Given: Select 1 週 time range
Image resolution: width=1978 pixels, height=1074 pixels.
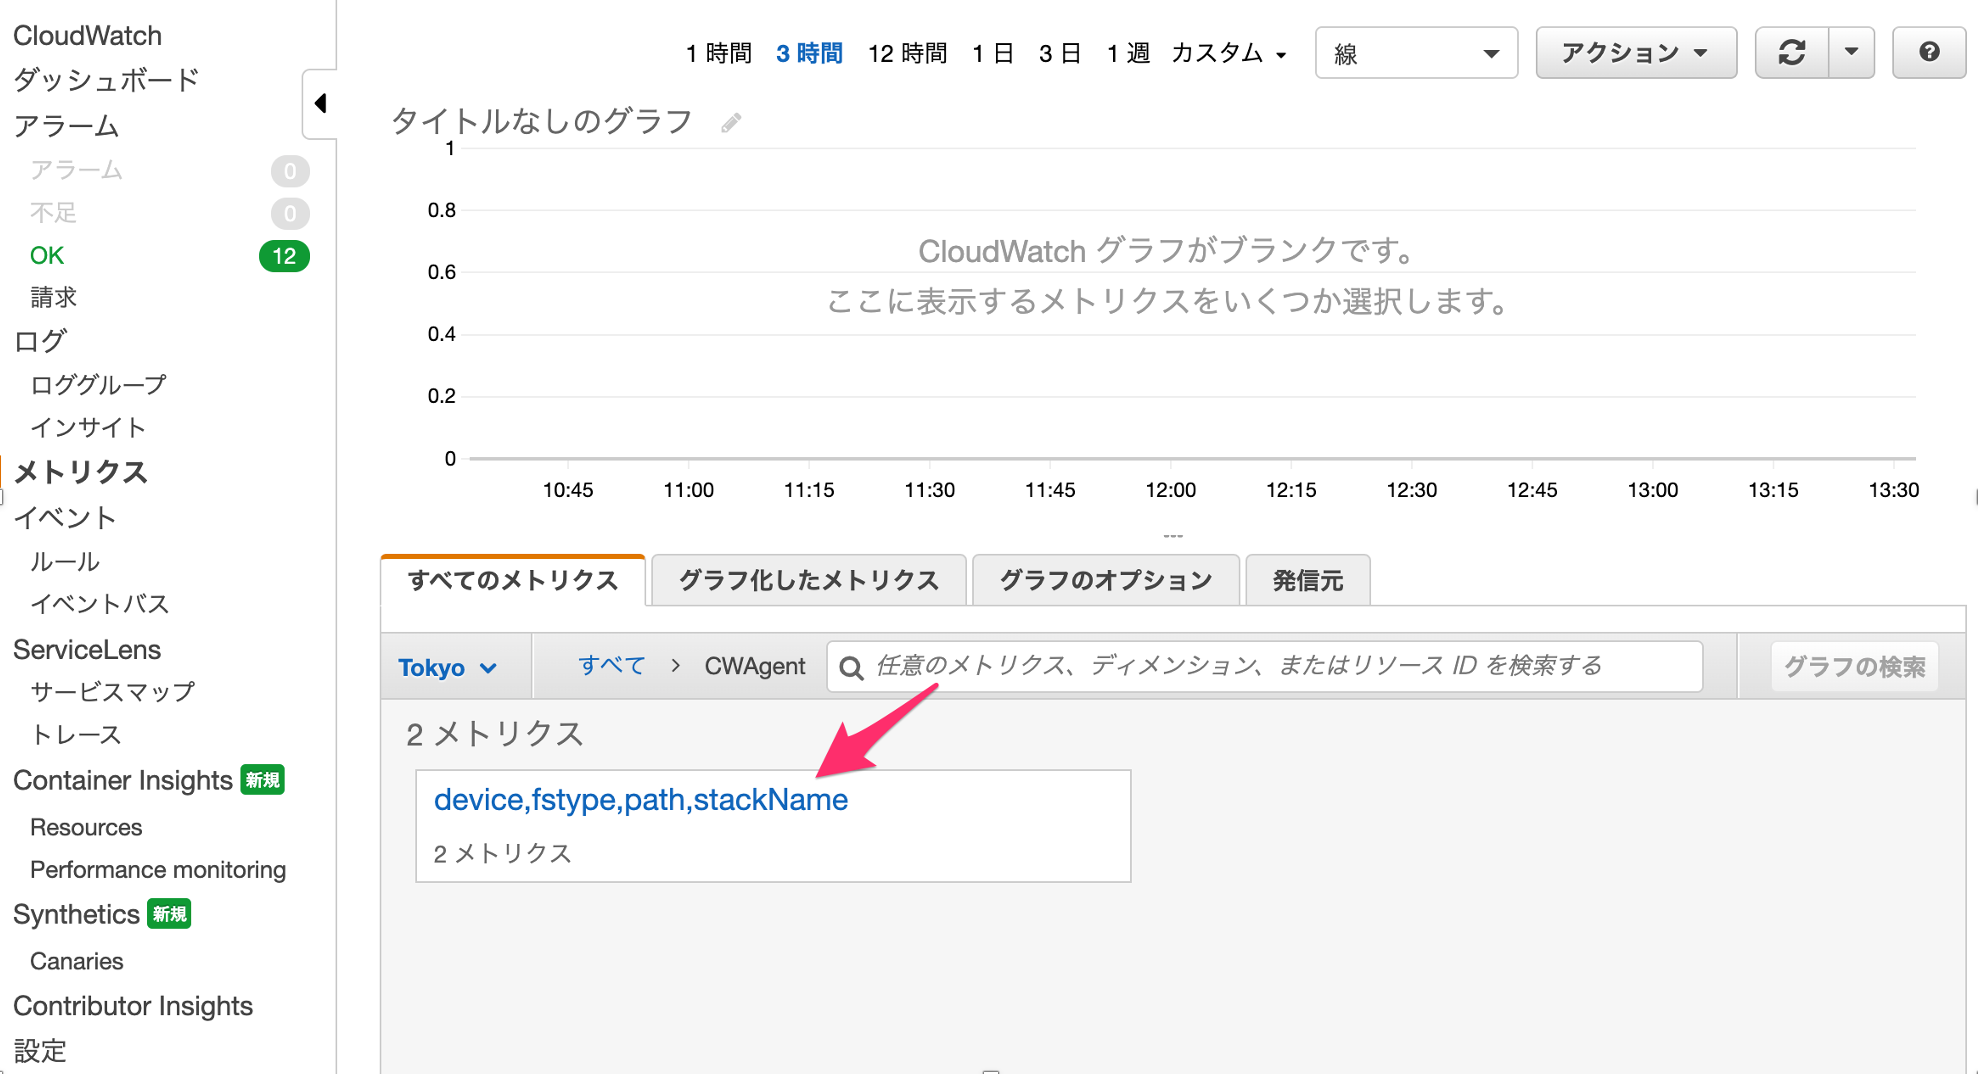Looking at the screenshot, I should pos(1128,53).
